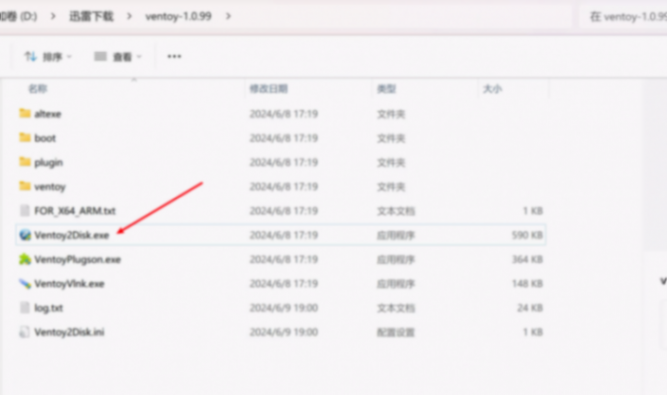Click drive (D:) breadcrumb segment
Image resolution: width=667 pixels, height=395 pixels.
[x=18, y=16]
